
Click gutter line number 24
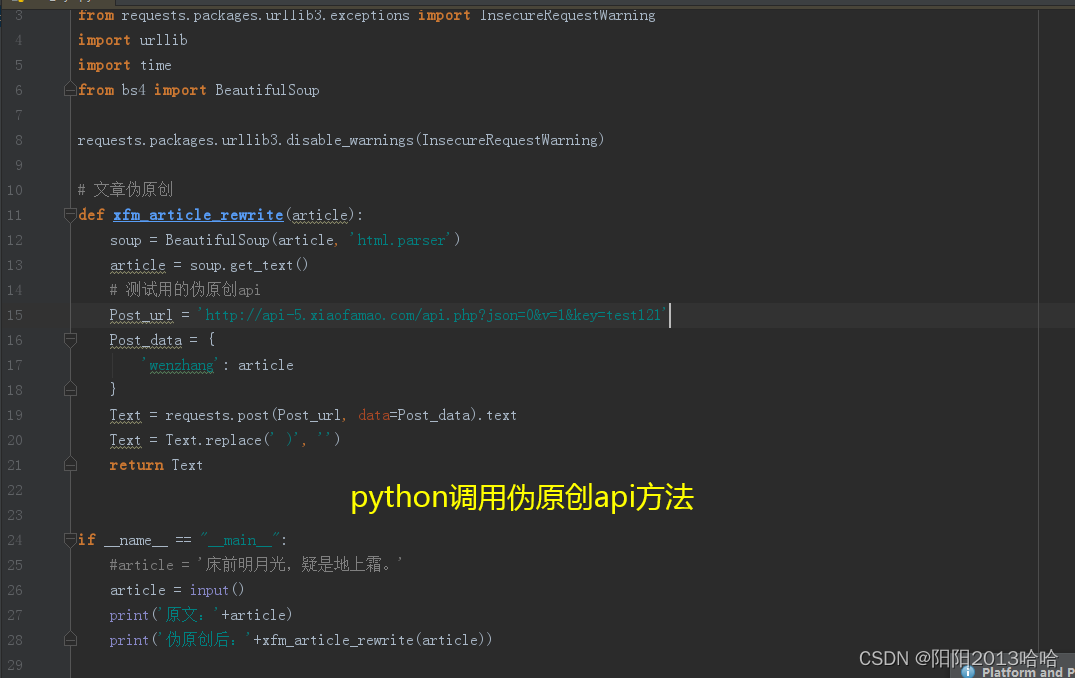[14, 540]
